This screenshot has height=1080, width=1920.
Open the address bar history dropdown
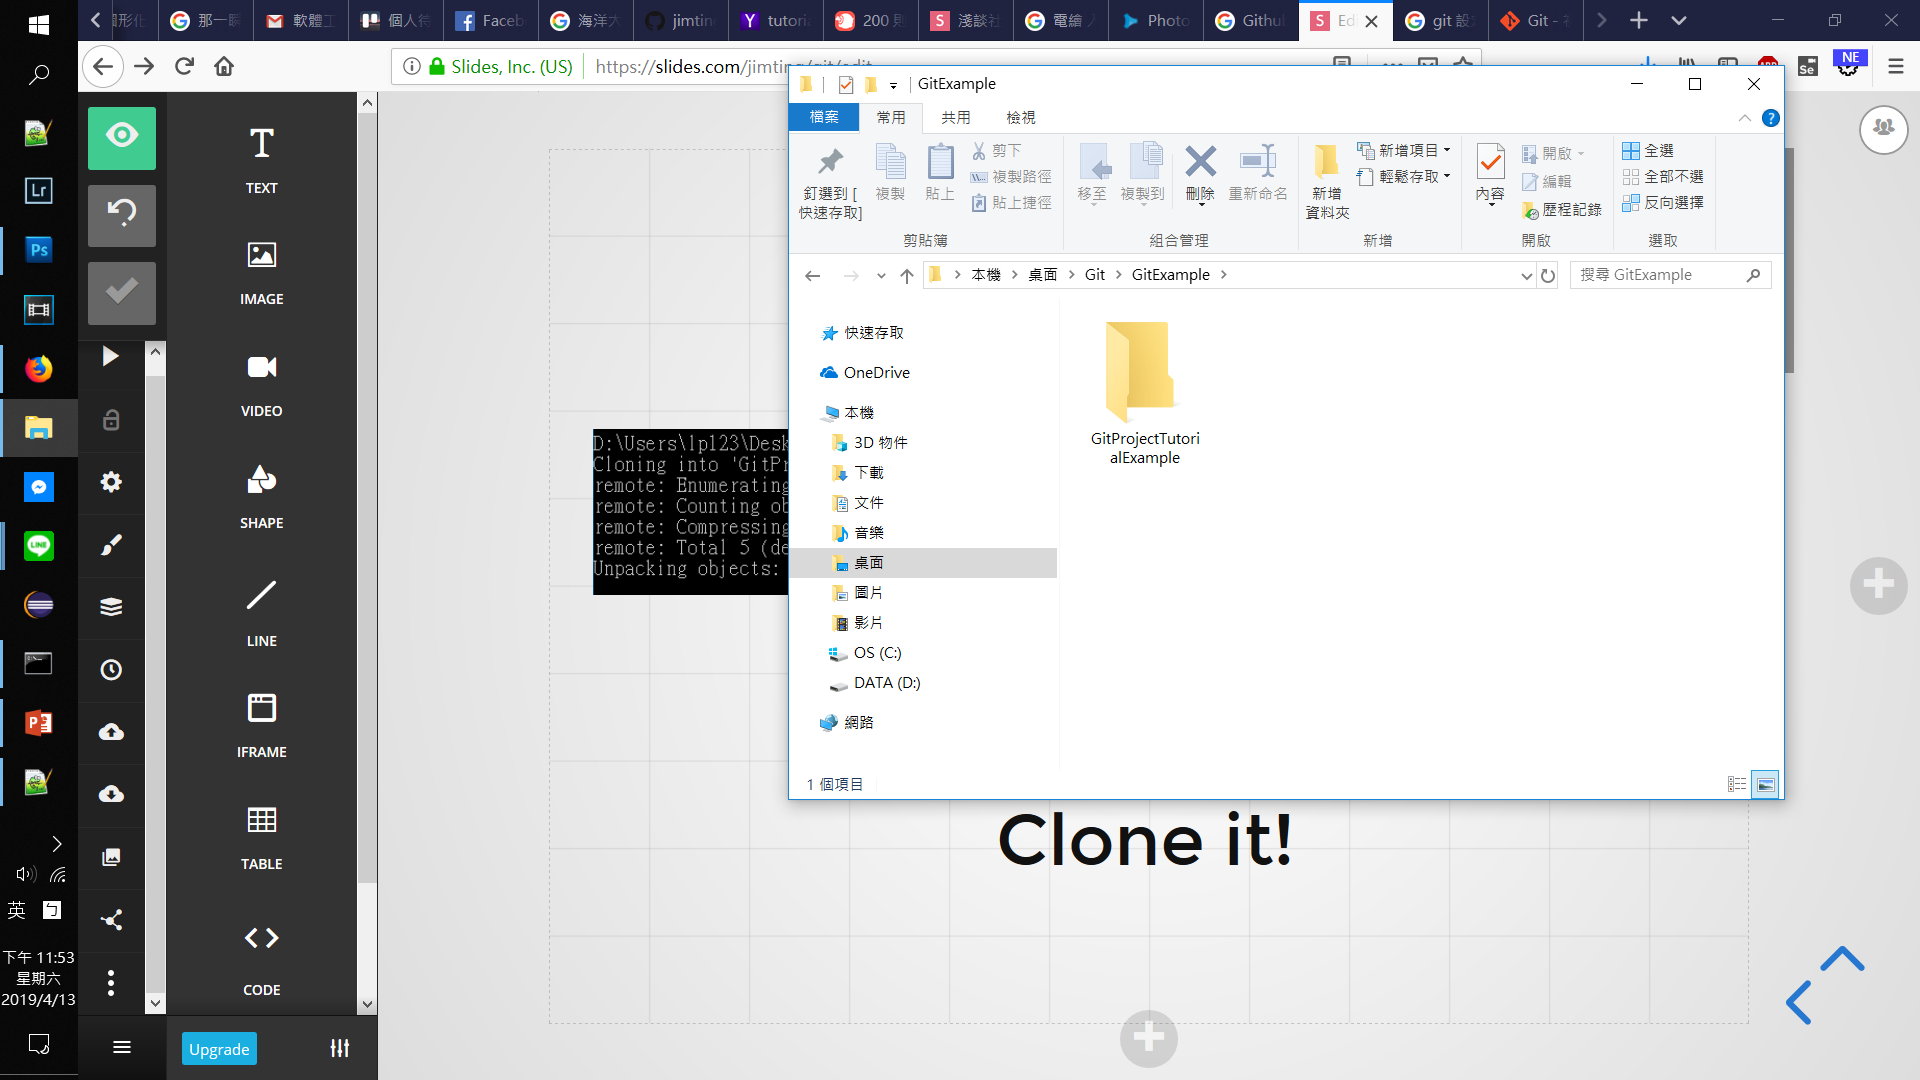(1526, 276)
